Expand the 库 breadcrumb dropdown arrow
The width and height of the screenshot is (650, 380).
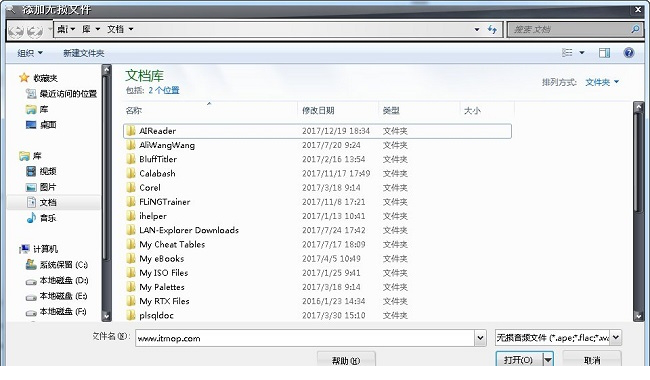tap(98, 29)
